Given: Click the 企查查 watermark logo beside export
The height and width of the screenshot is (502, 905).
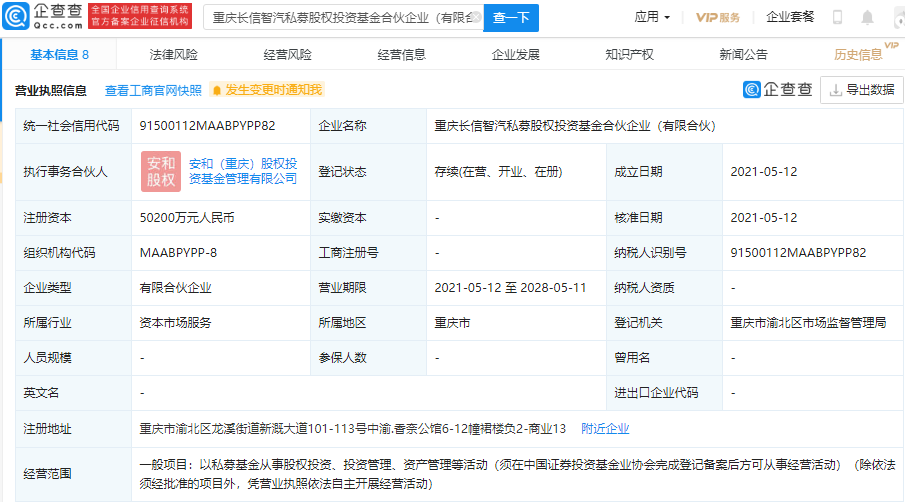Looking at the screenshot, I should pyautogui.click(x=778, y=90).
